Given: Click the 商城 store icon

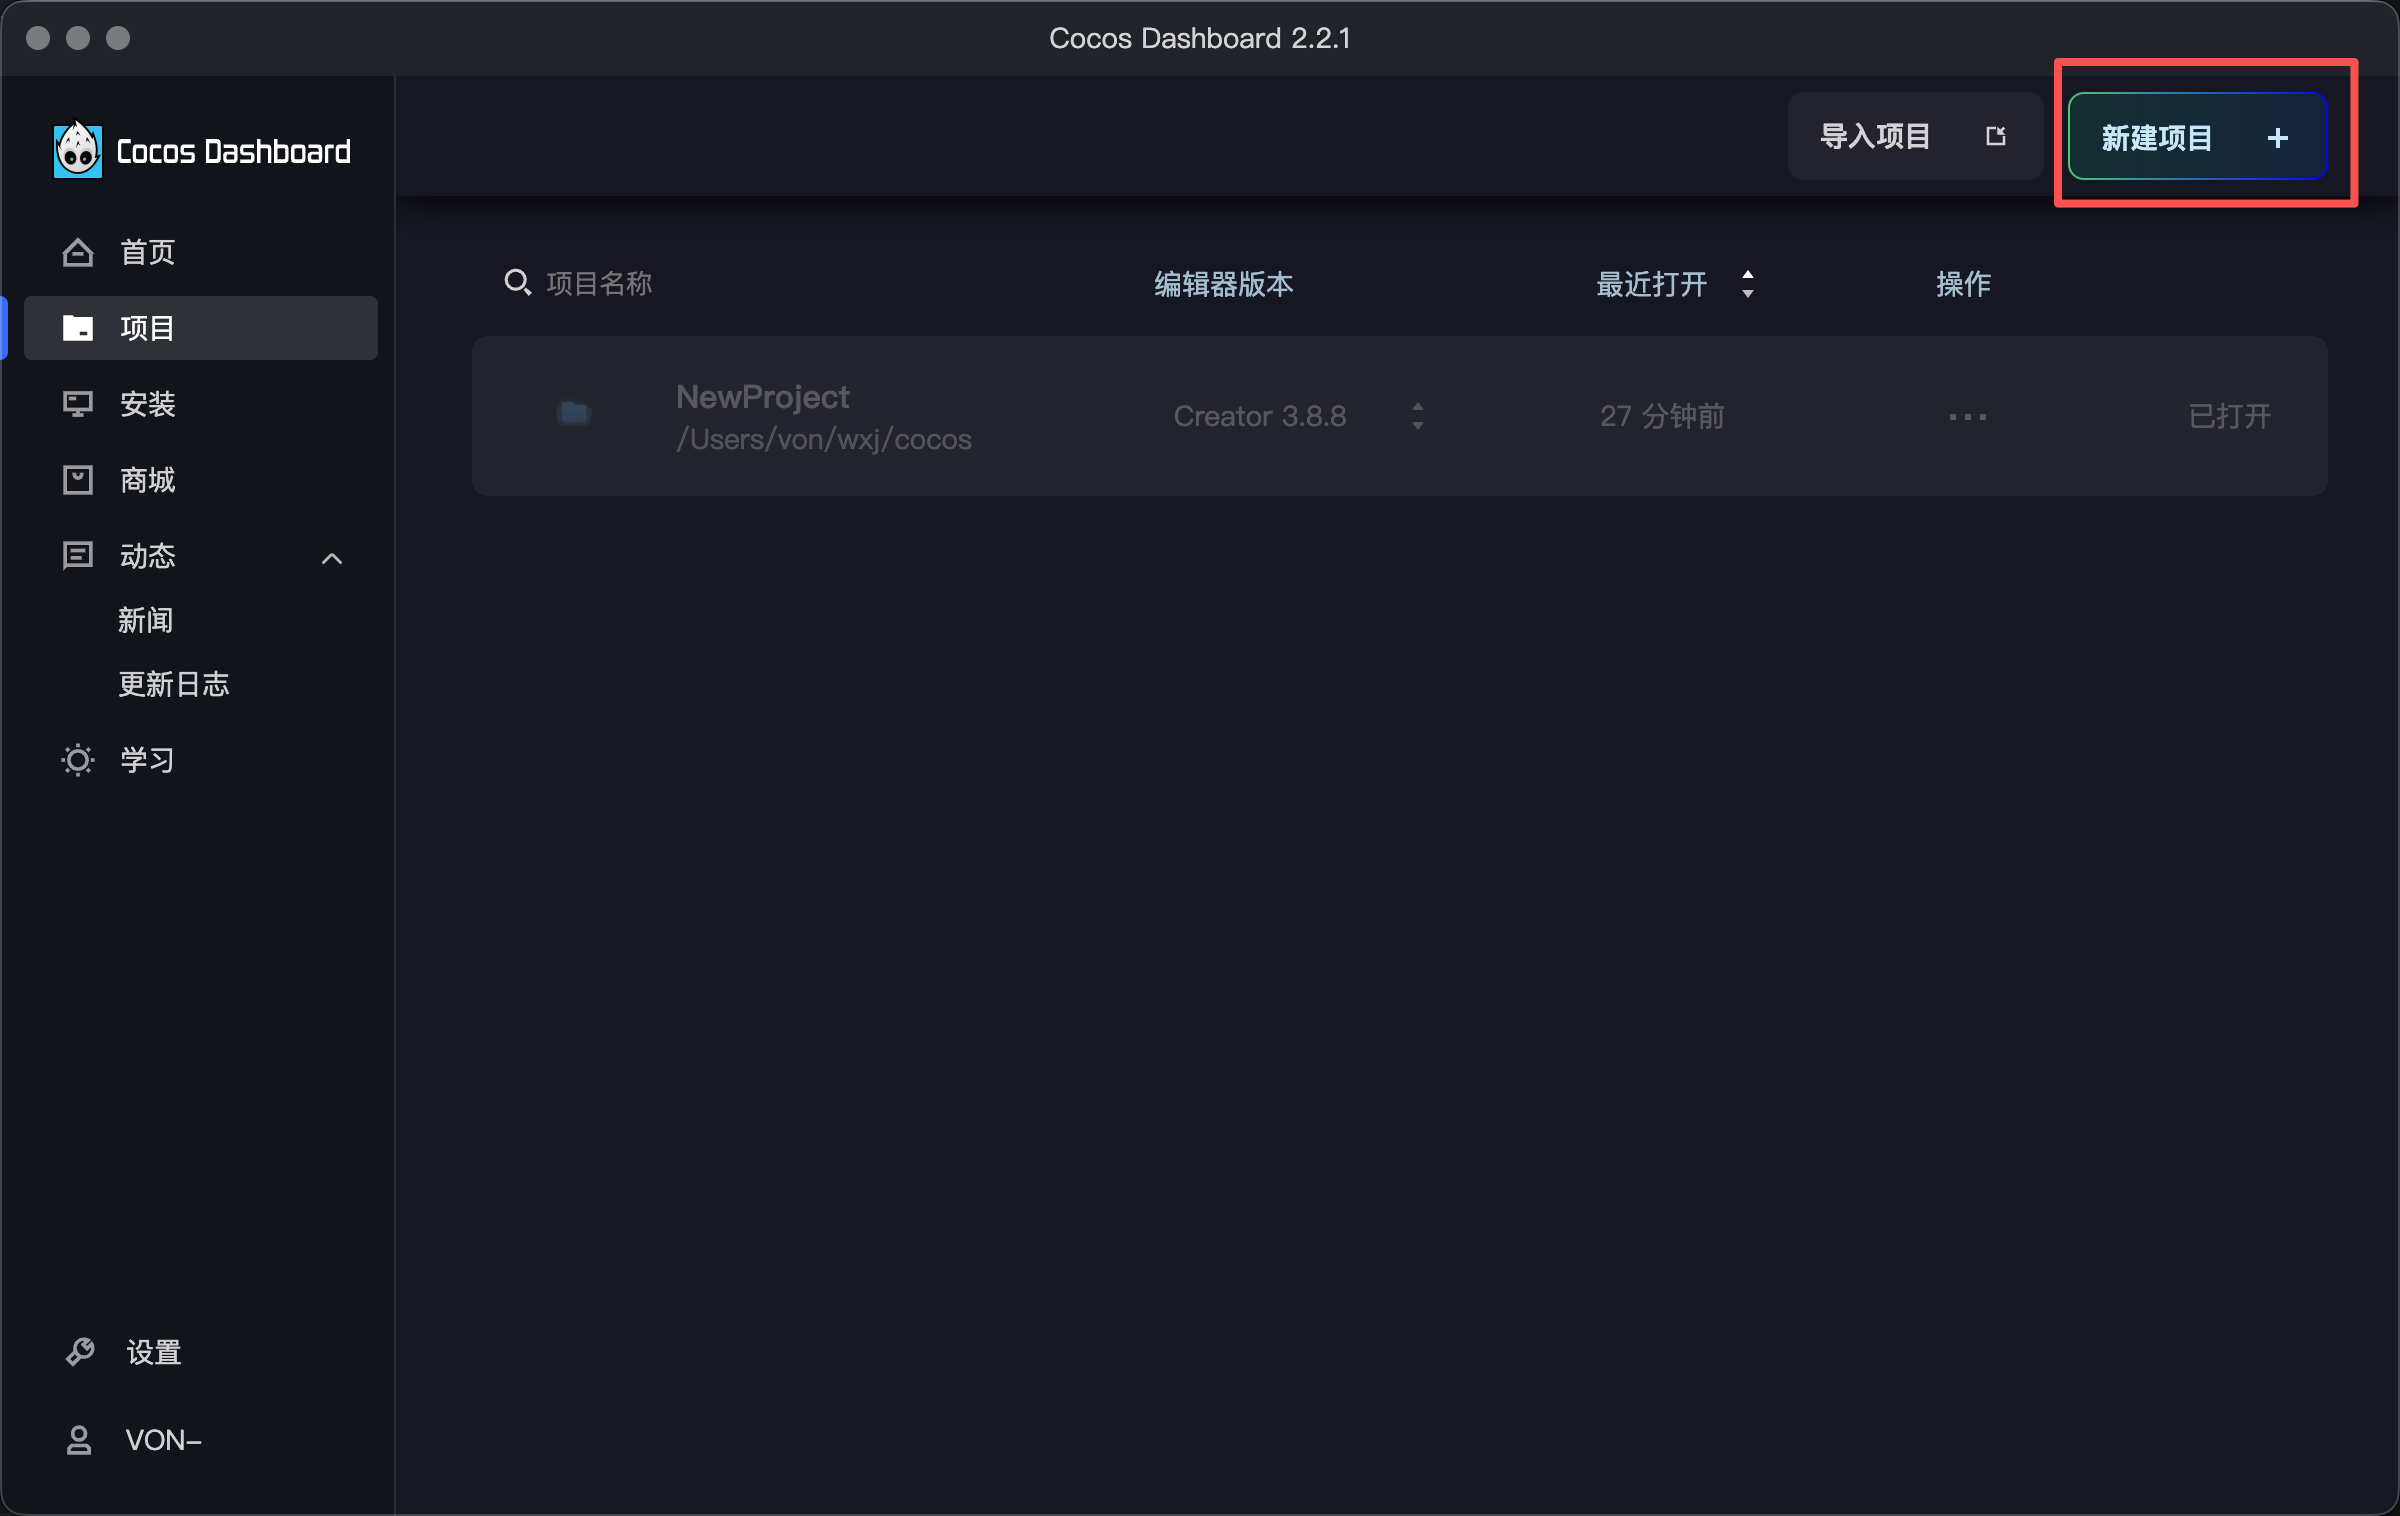Looking at the screenshot, I should (x=78, y=480).
